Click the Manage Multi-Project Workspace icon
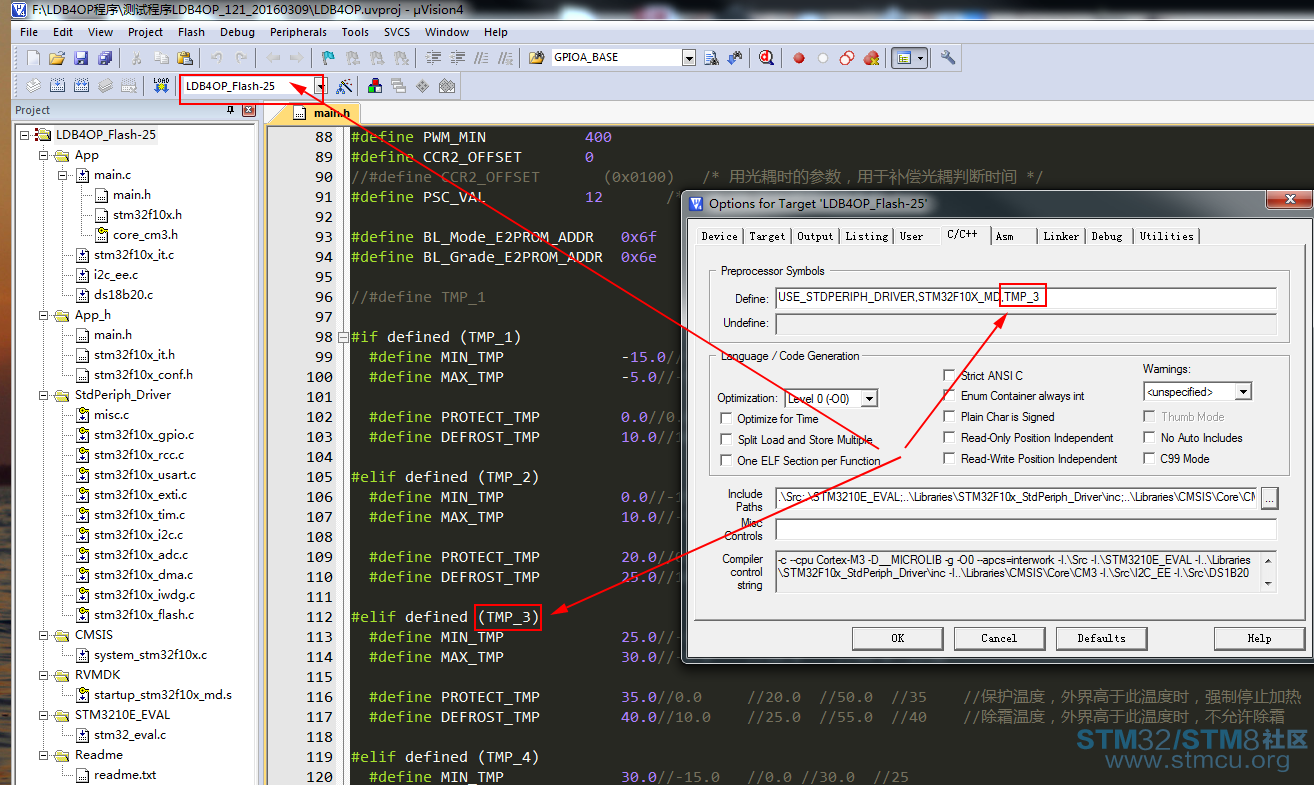Screen dimensions: 1314x785 tap(399, 86)
